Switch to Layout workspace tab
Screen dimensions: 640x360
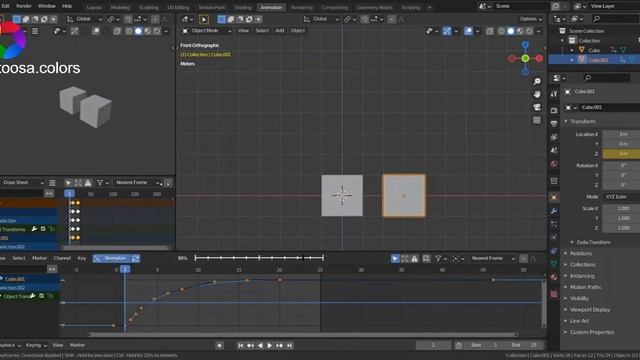pyautogui.click(x=94, y=7)
